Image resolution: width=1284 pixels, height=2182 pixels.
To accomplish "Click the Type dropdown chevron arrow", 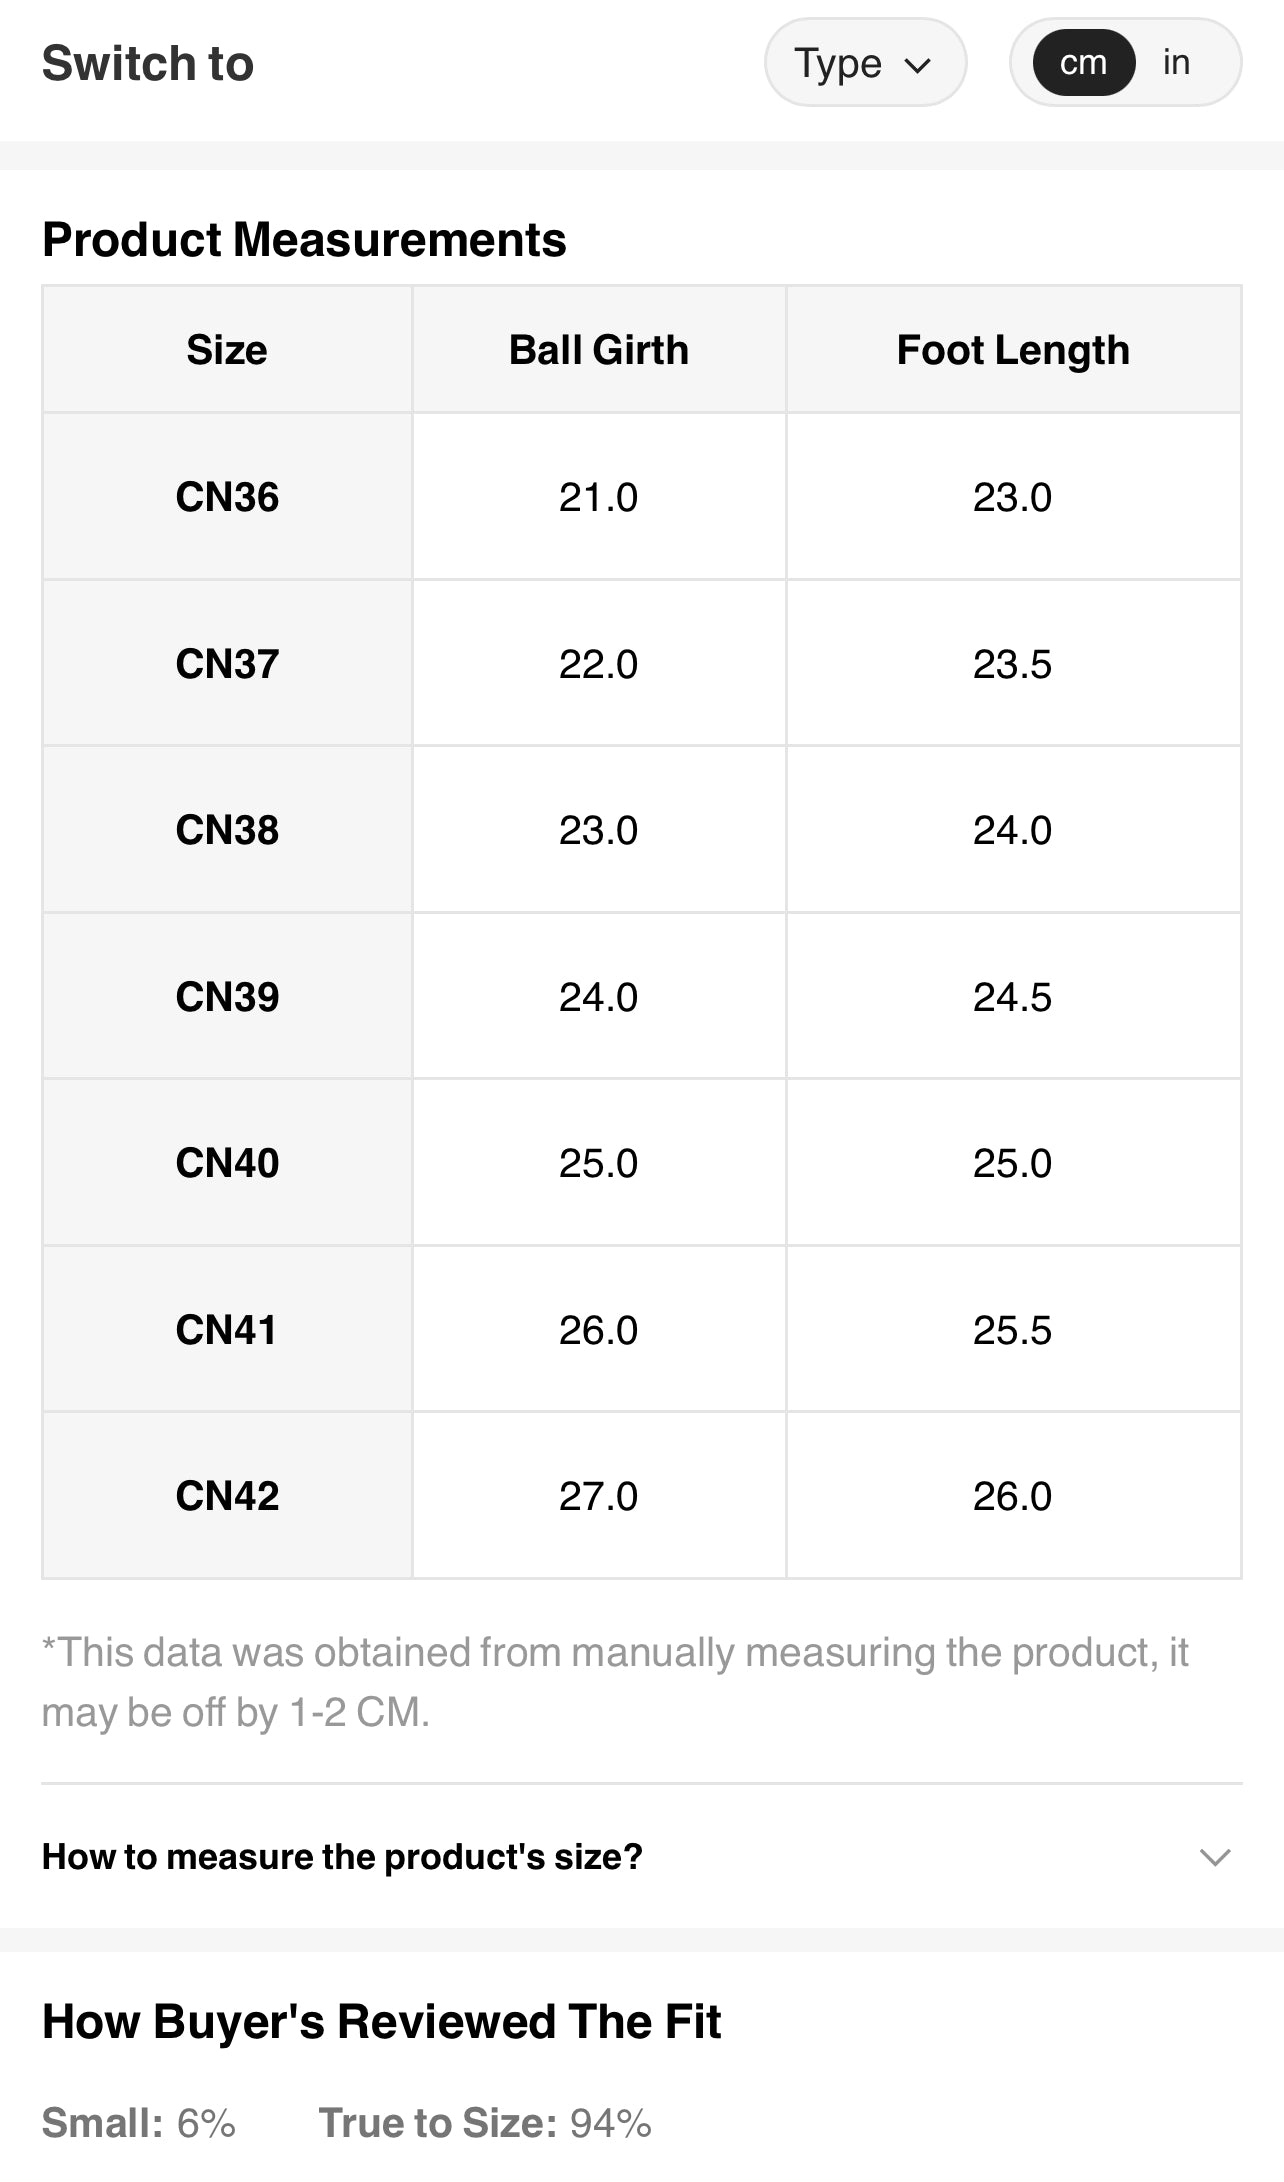I will tap(917, 65).
